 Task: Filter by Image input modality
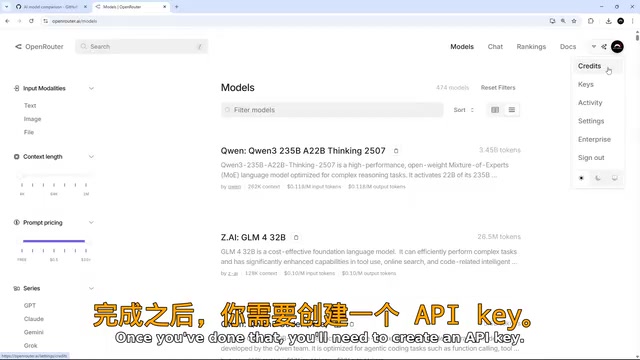click(32, 119)
